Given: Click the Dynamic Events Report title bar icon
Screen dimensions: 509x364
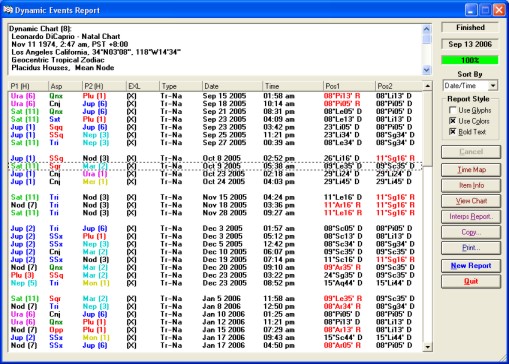Looking at the screenshot, I should tap(8, 10).
